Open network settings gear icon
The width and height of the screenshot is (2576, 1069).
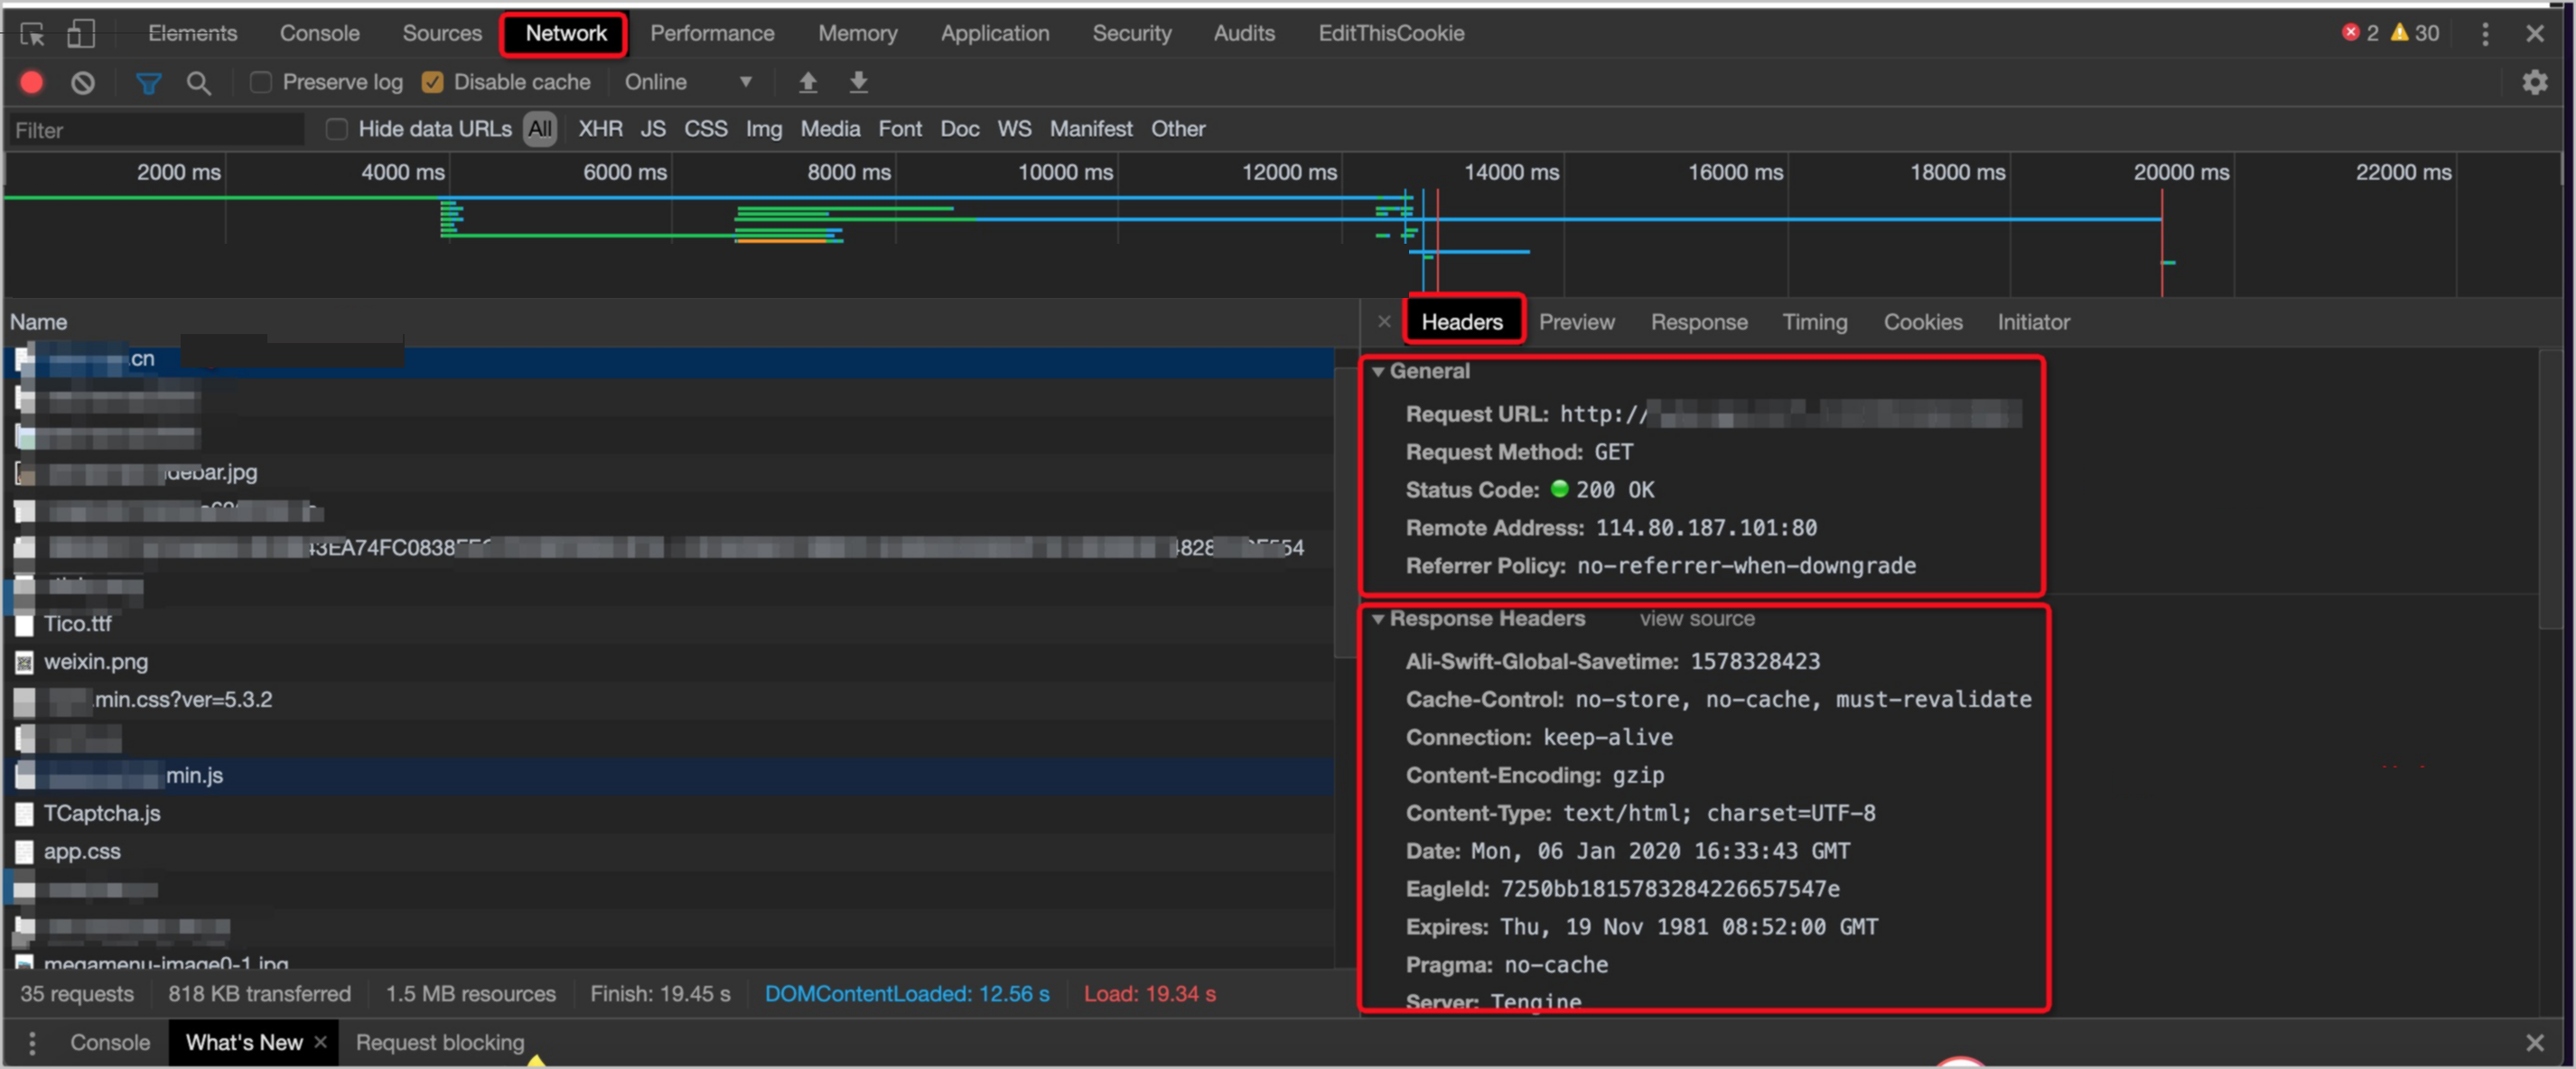(x=2534, y=82)
